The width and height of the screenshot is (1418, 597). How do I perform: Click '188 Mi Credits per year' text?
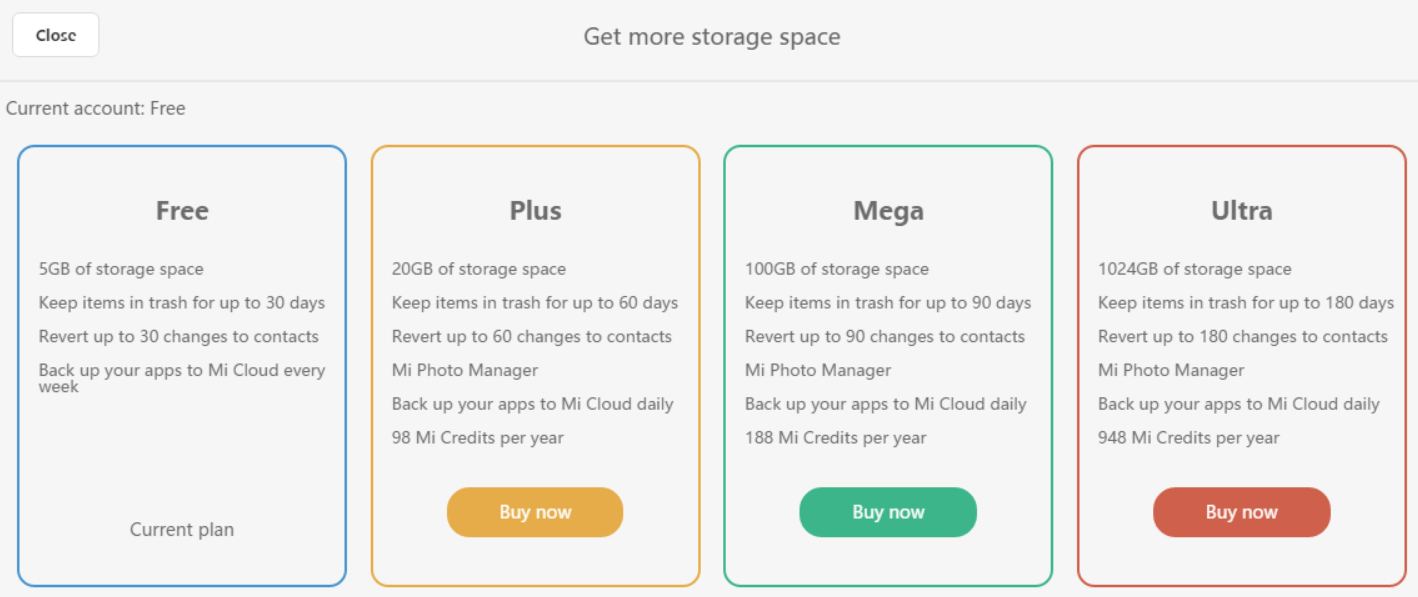[x=835, y=438]
